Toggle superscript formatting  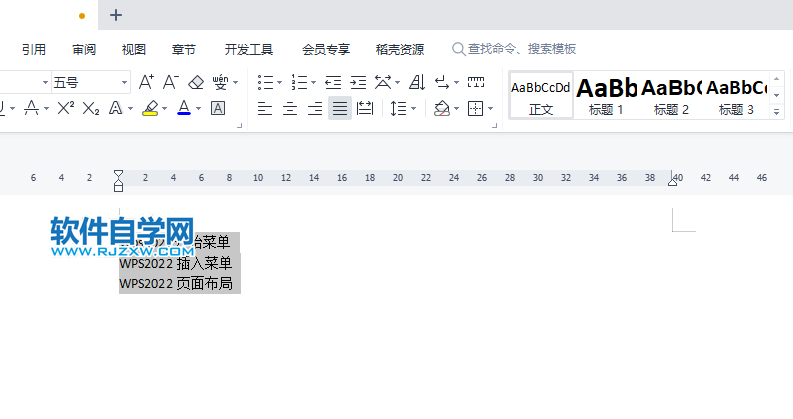click(66, 108)
